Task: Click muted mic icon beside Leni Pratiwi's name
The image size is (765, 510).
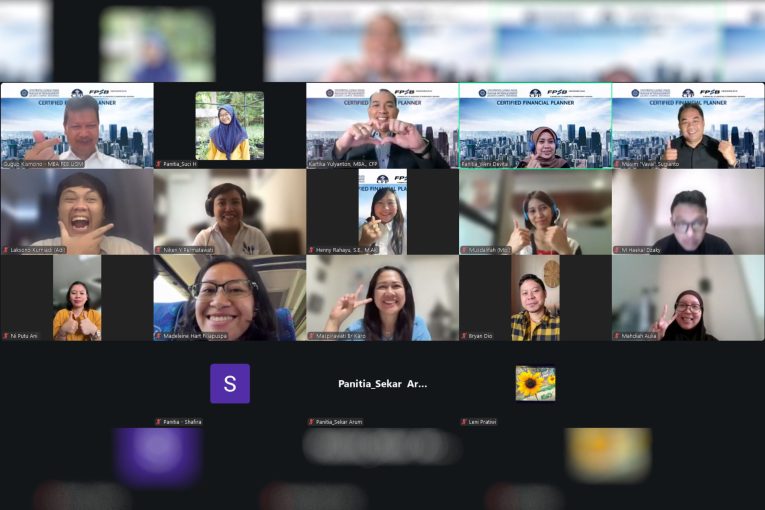Action: tap(464, 422)
